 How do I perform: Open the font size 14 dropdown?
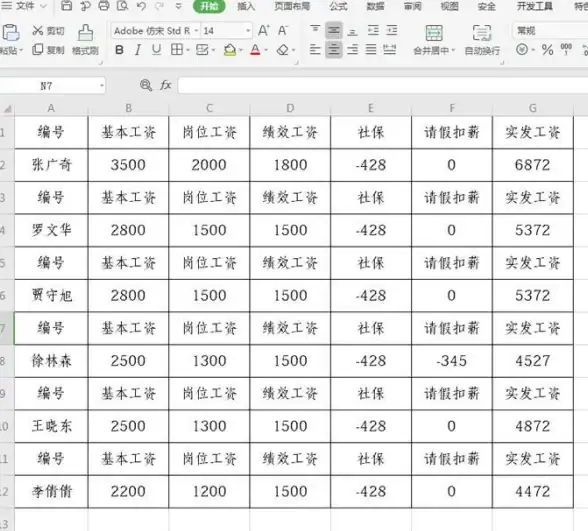tap(248, 31)
